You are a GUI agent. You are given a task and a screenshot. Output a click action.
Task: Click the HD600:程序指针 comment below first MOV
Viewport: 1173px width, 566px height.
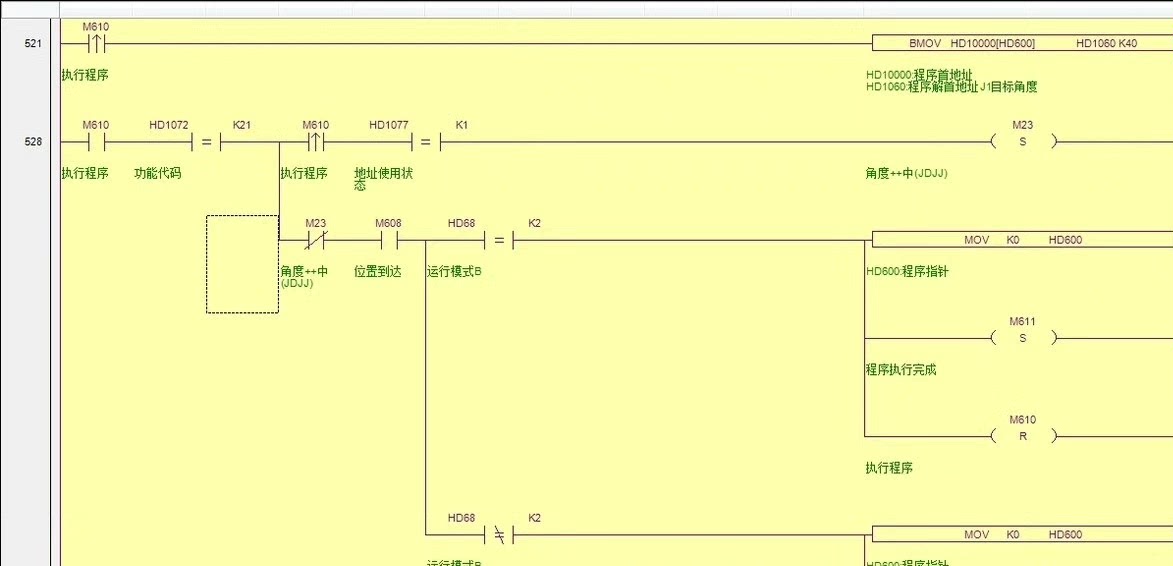[x=907, y=271]
